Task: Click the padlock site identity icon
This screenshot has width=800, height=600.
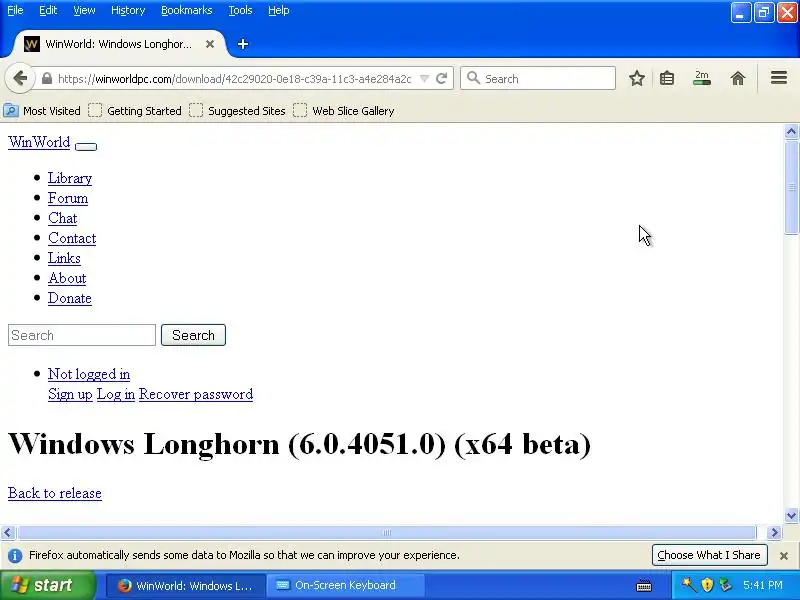Action: coord(47,79)
